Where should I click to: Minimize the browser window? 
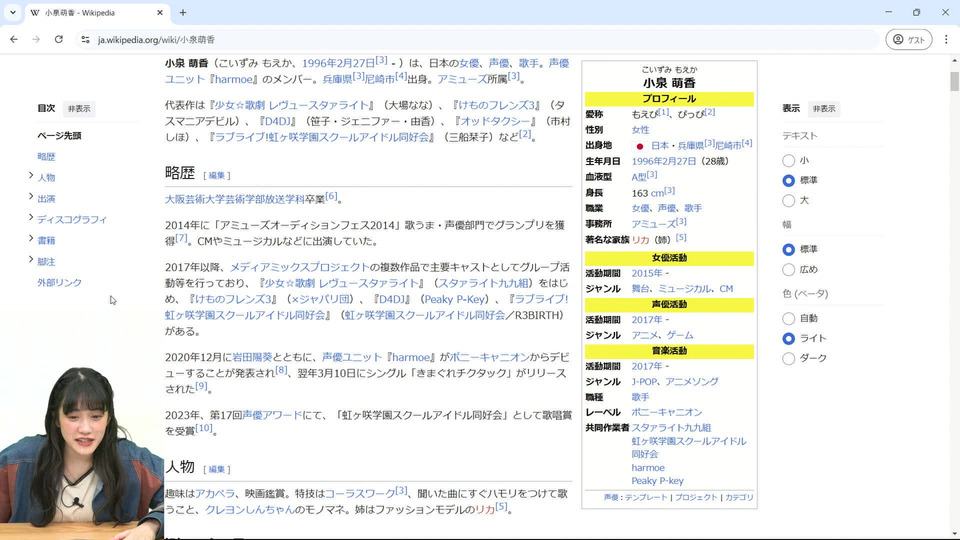coord(888,12)
